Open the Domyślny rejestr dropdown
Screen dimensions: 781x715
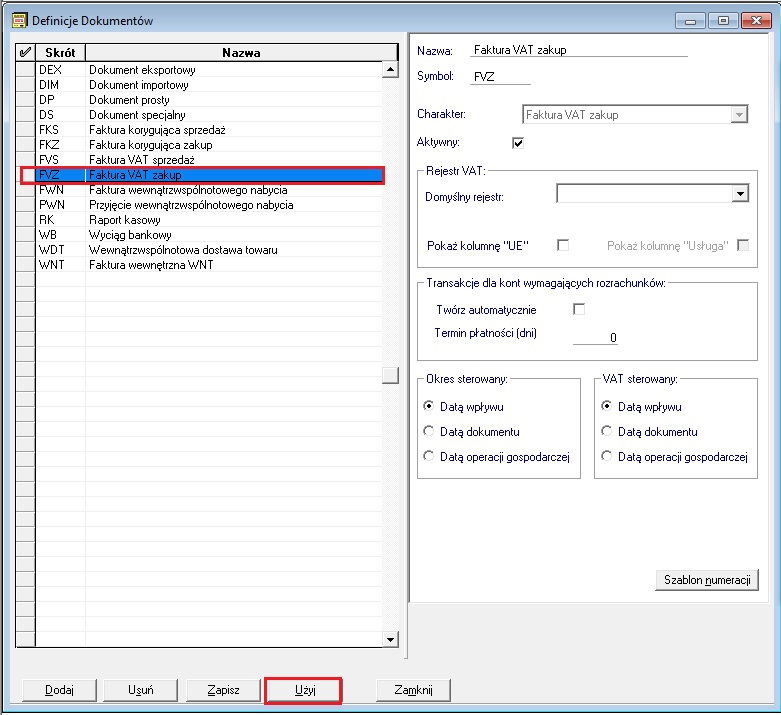click(740, 193)
